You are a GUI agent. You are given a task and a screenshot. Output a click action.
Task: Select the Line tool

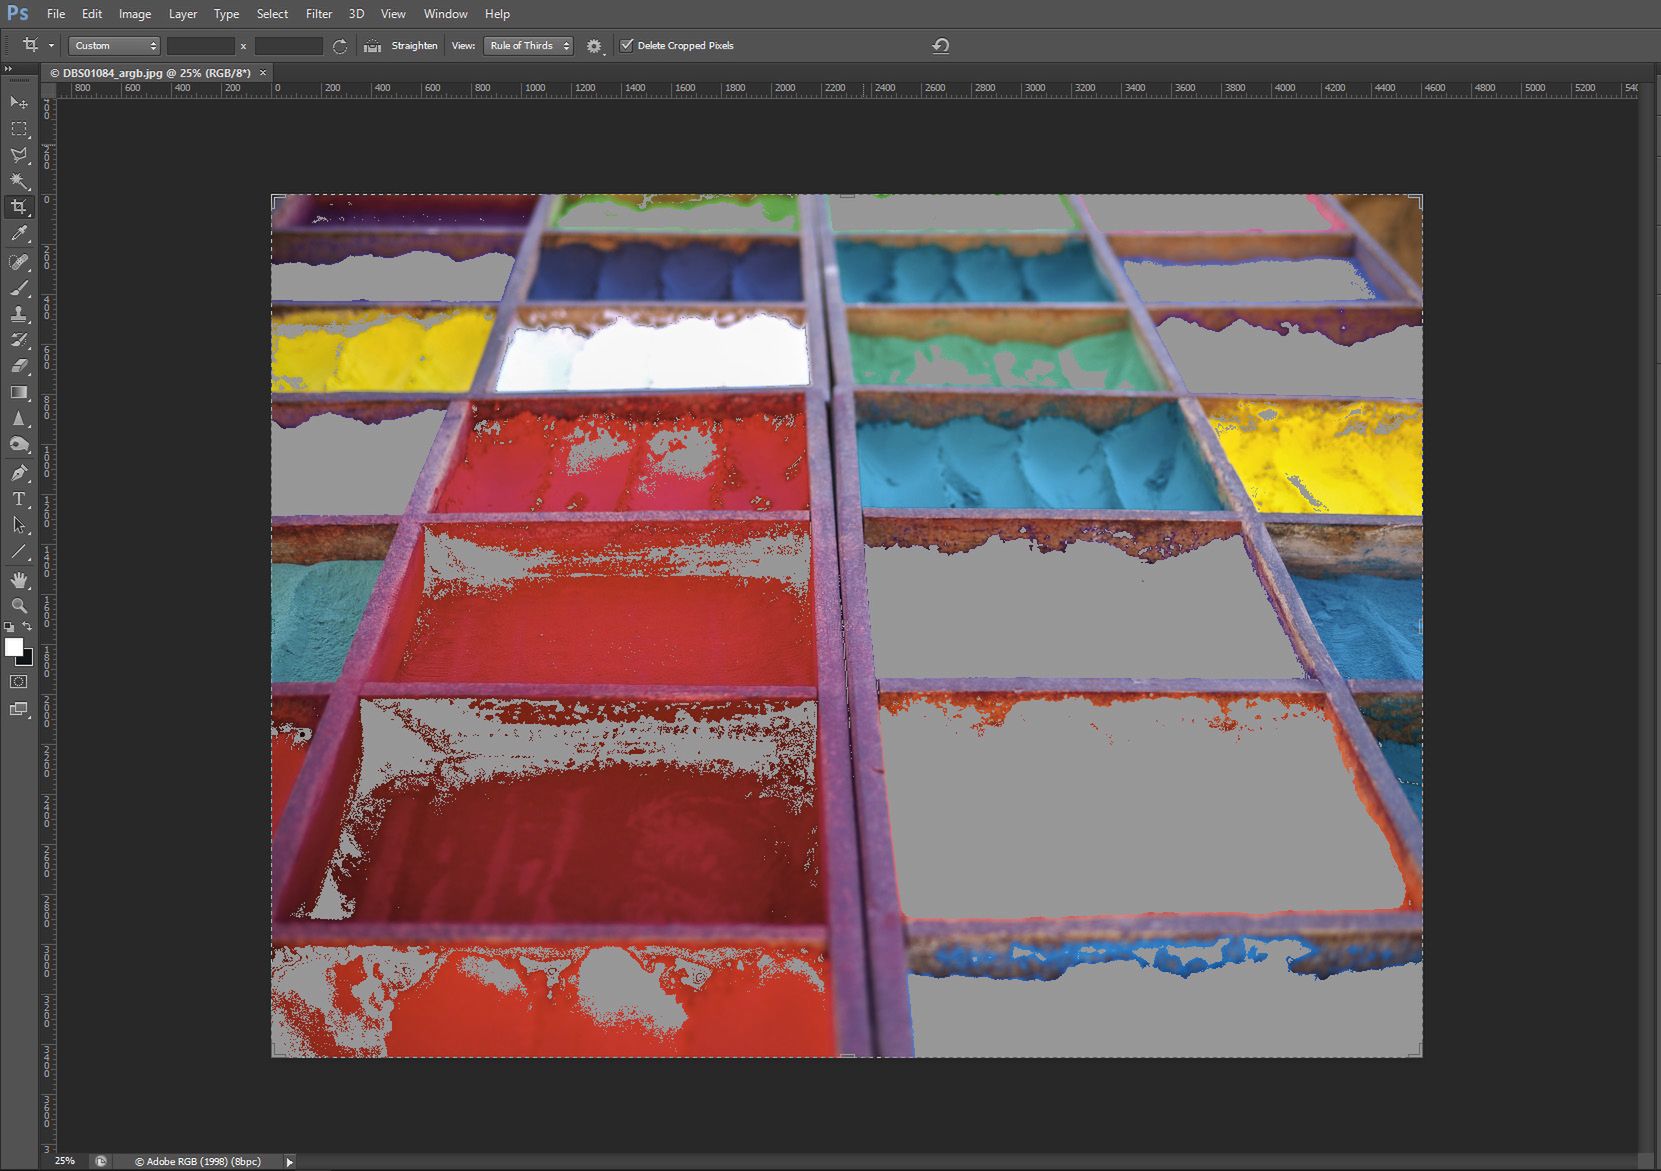coord(19,551)
